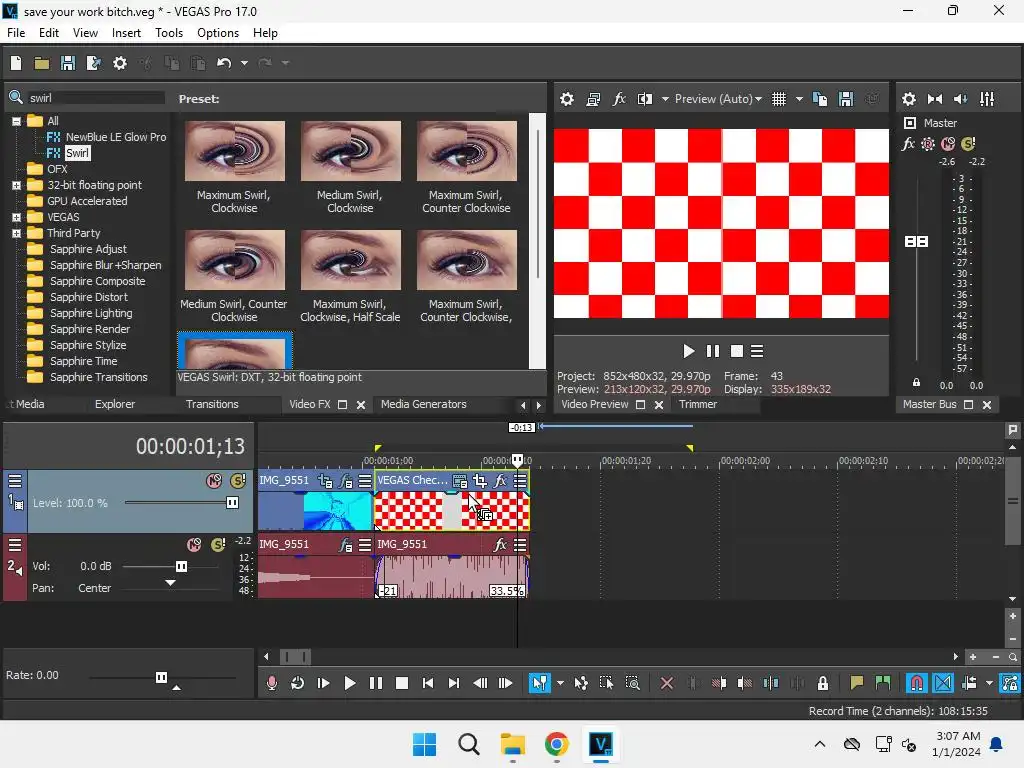The height and width of the screenshot is (768, 1024).
Task: Save the project using the floppy icon
Action: pos(68,63)
